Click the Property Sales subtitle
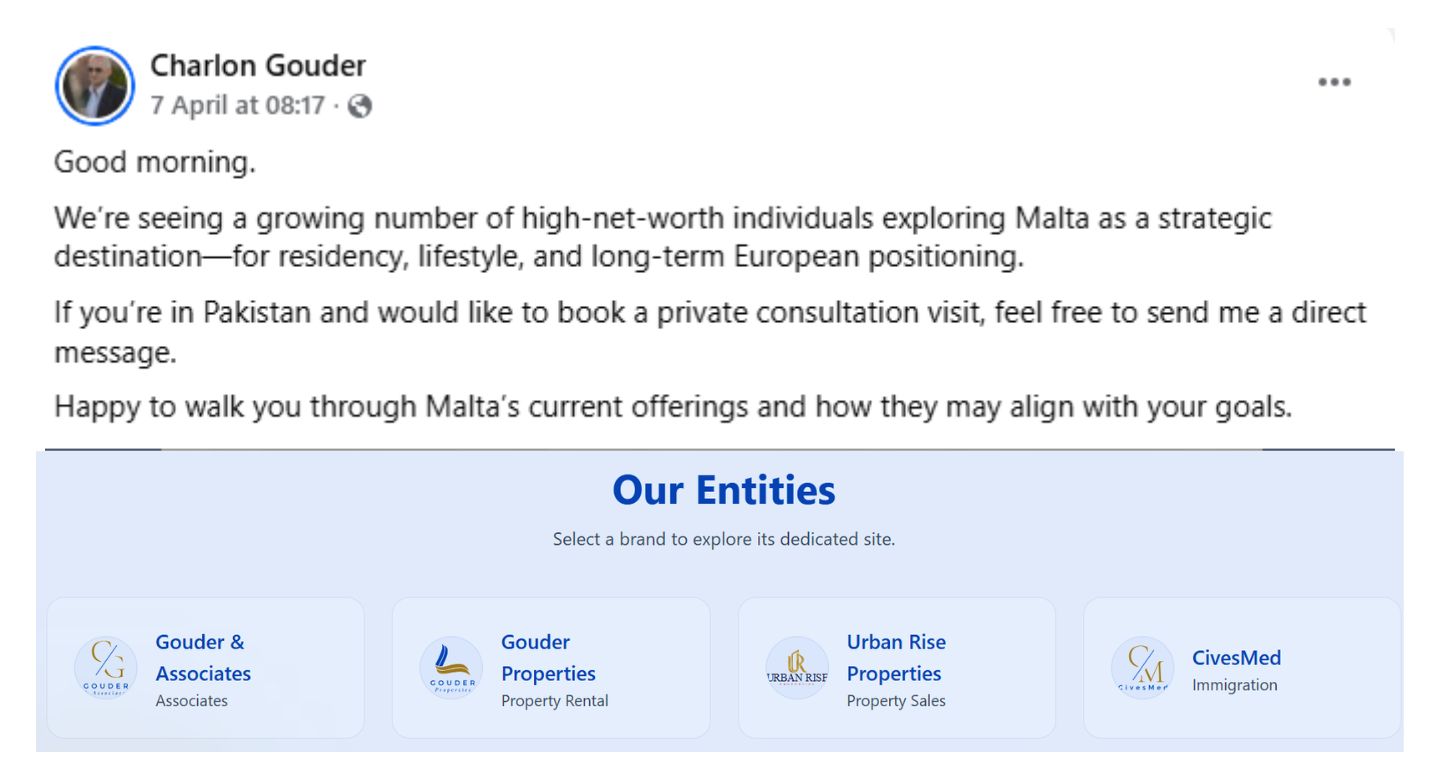 pyautogui.click(x=895, y=701)
